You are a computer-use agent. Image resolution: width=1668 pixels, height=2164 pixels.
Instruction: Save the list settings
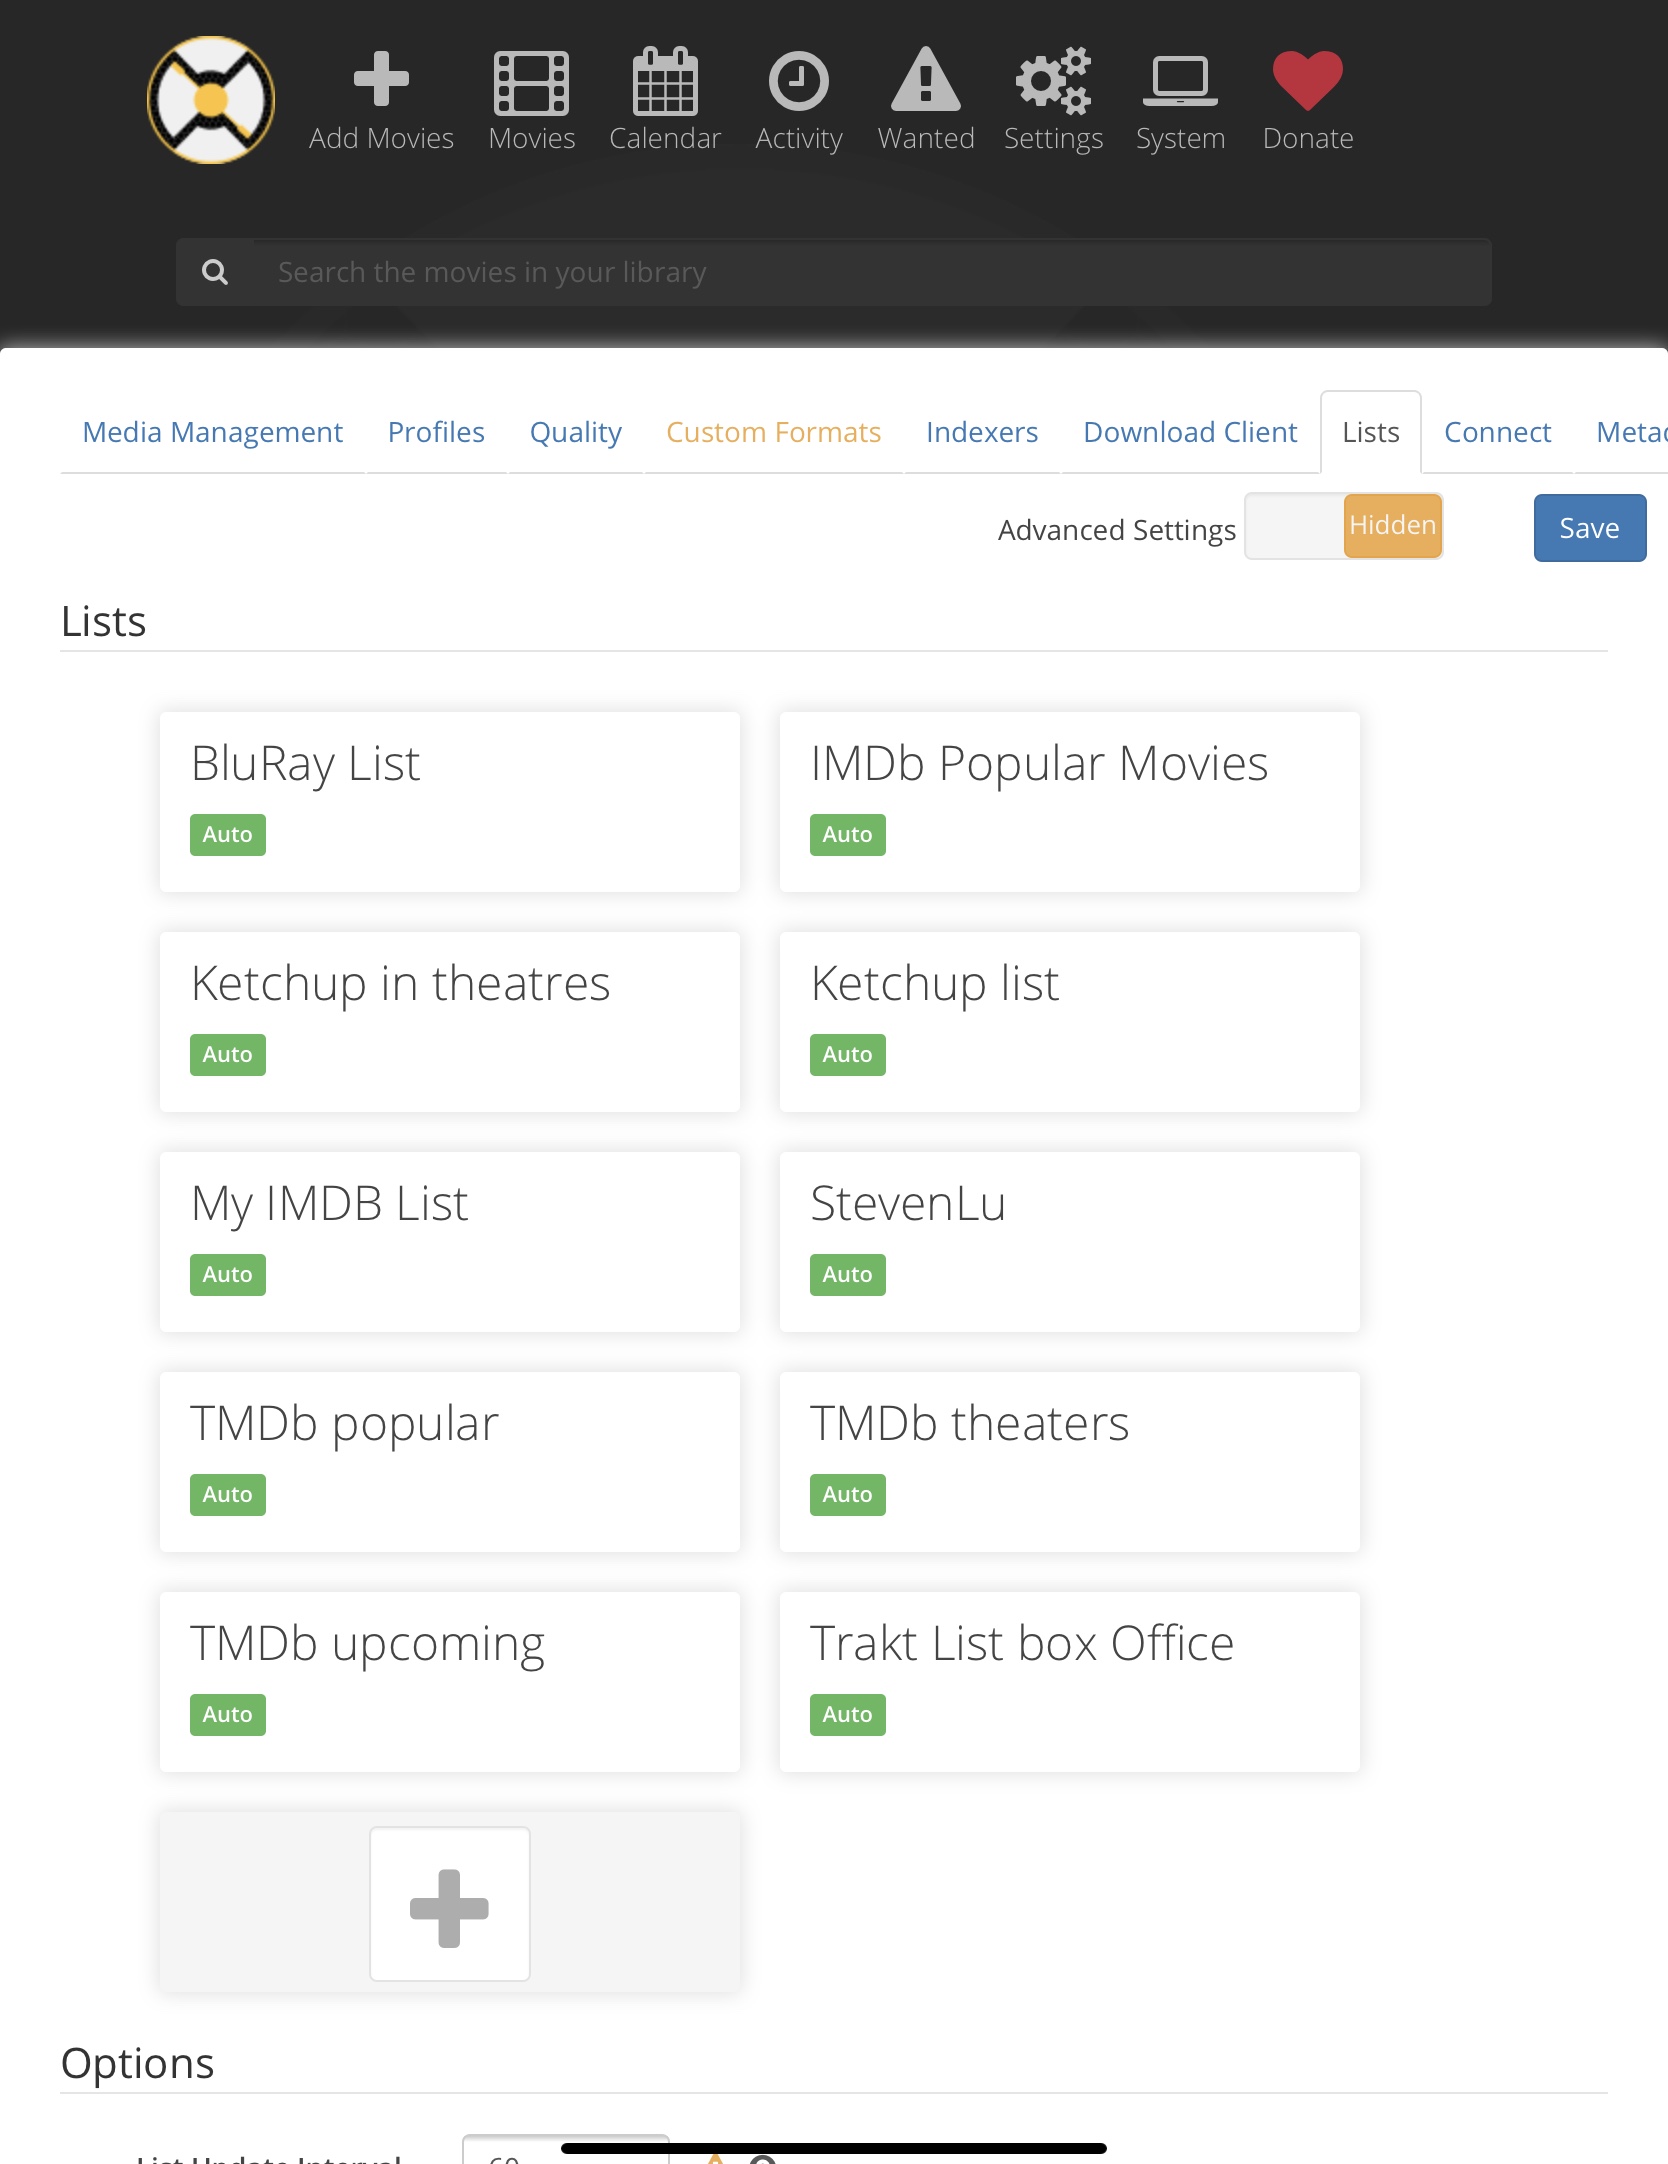coord(1589,528)
